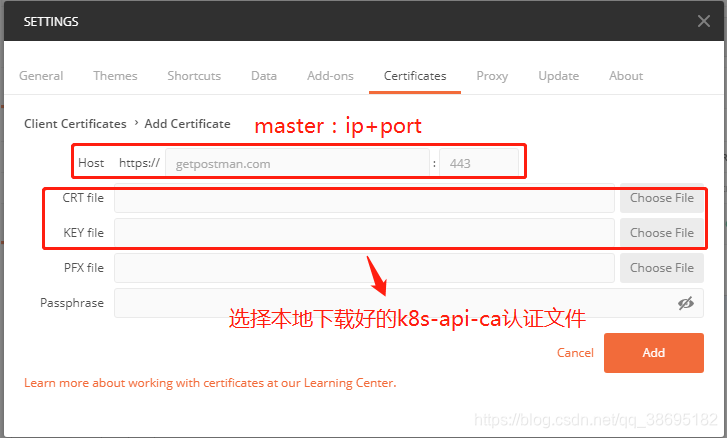Click the PFX file path field
Image resolution: width=727 pixels, height=438 pixels.
[x=364, y=268]
